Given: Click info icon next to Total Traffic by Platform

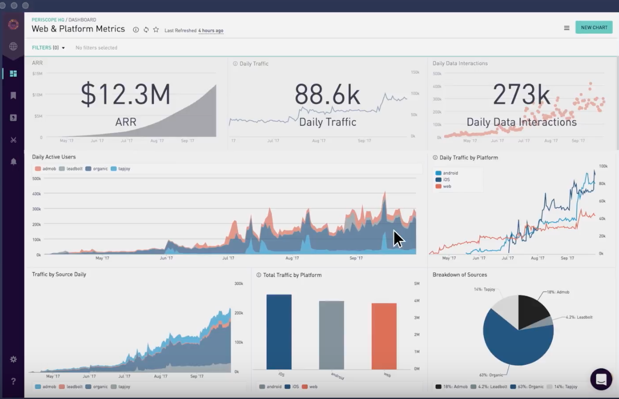Looking at the screenshot, I should [x=259, y=275].
